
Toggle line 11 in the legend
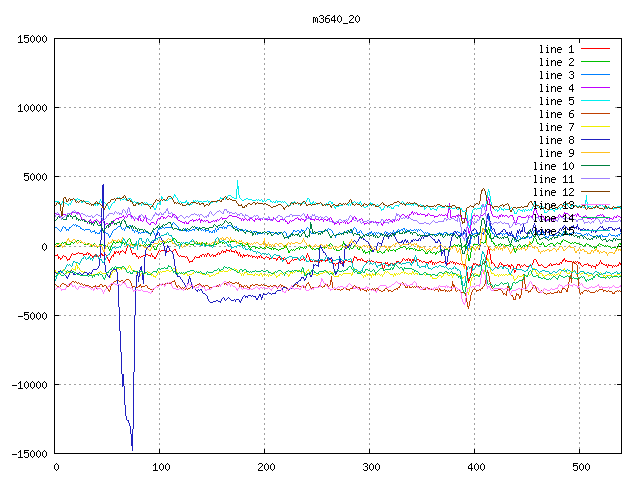point(553,179)
